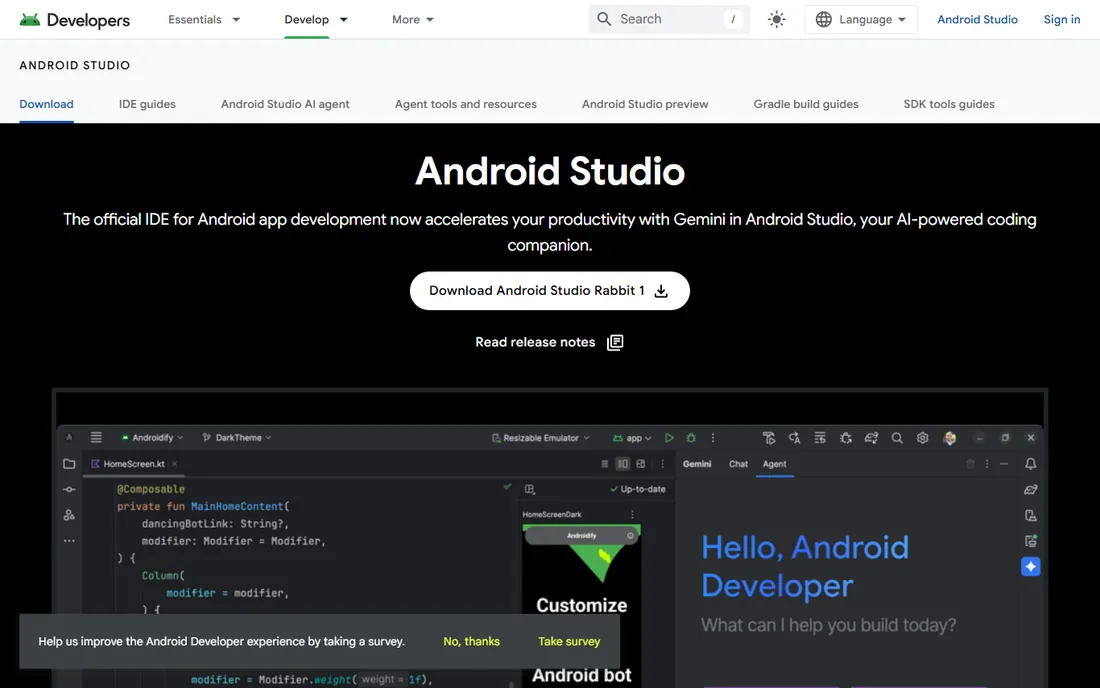
Task: Click the user avatar in IDE toolbar
Action: [x=950, y=438]
